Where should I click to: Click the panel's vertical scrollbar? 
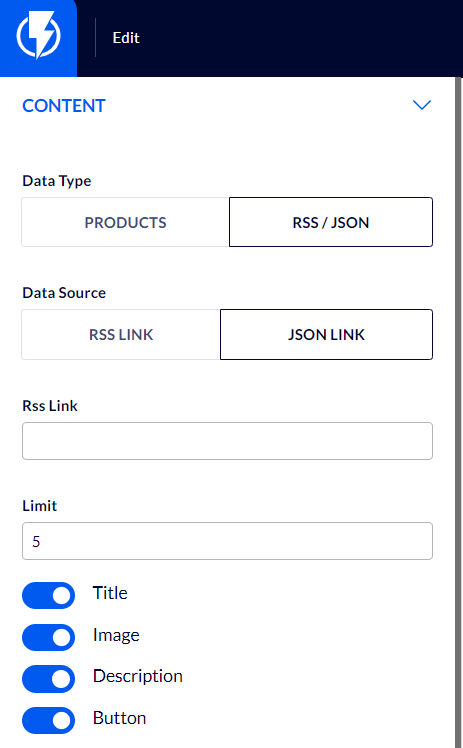point(458,412)
